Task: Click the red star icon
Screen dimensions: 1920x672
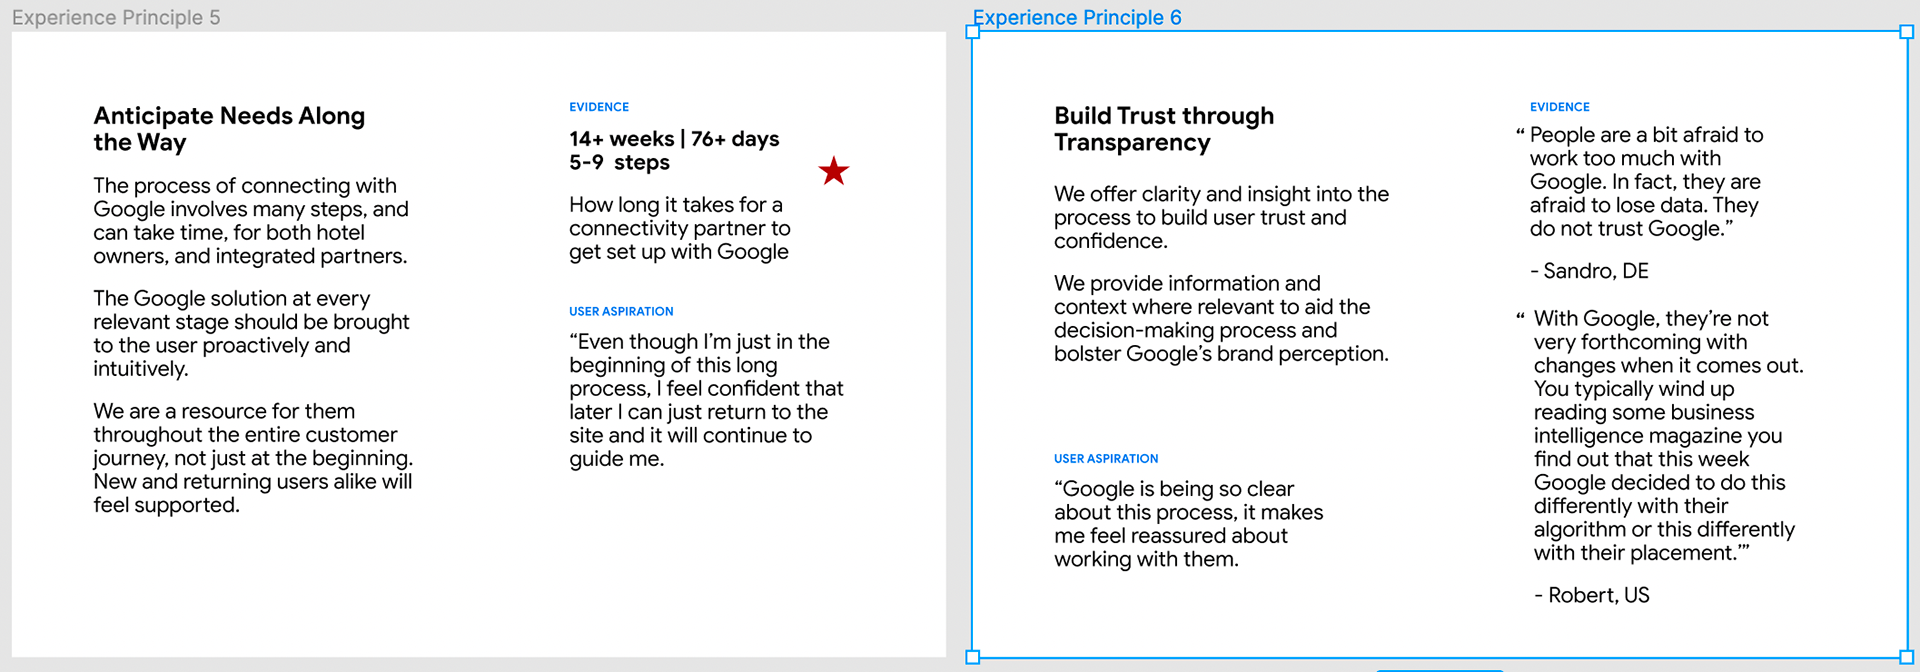Action: [833, 171]
